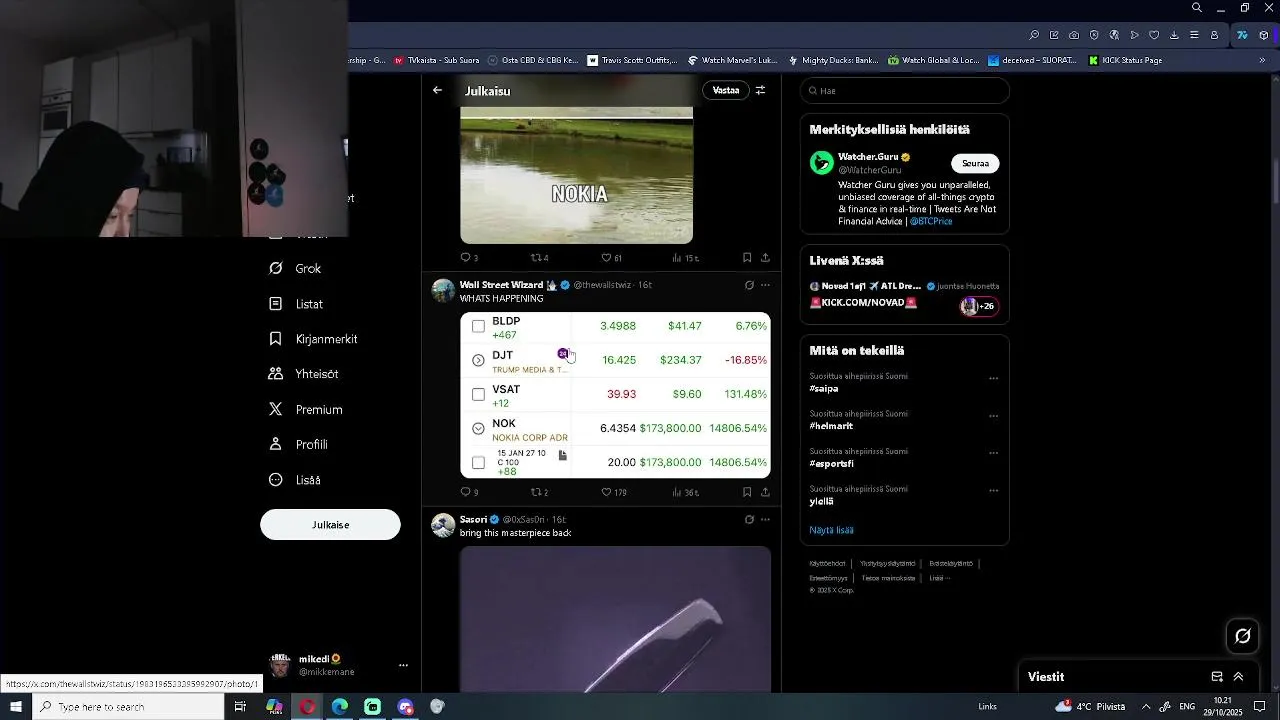Viewport: 1280px width, 720px height.
Task: Click the Hae search field
Action: click(x=904, y=90)
